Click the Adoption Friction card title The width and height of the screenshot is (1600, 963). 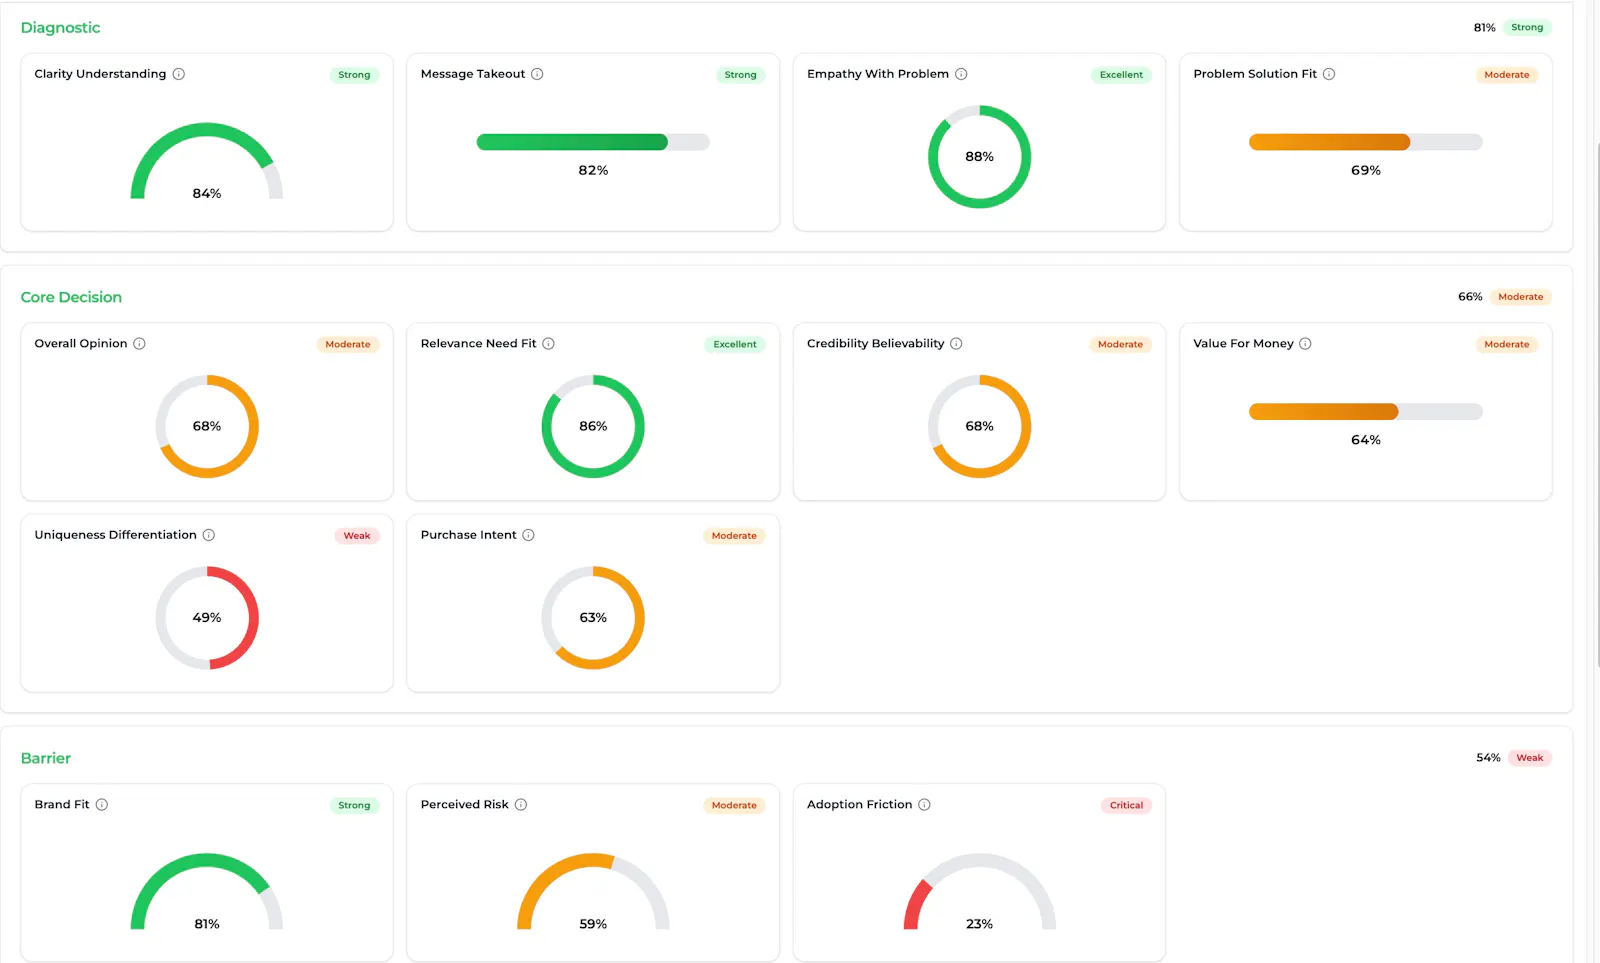[860, 805]
